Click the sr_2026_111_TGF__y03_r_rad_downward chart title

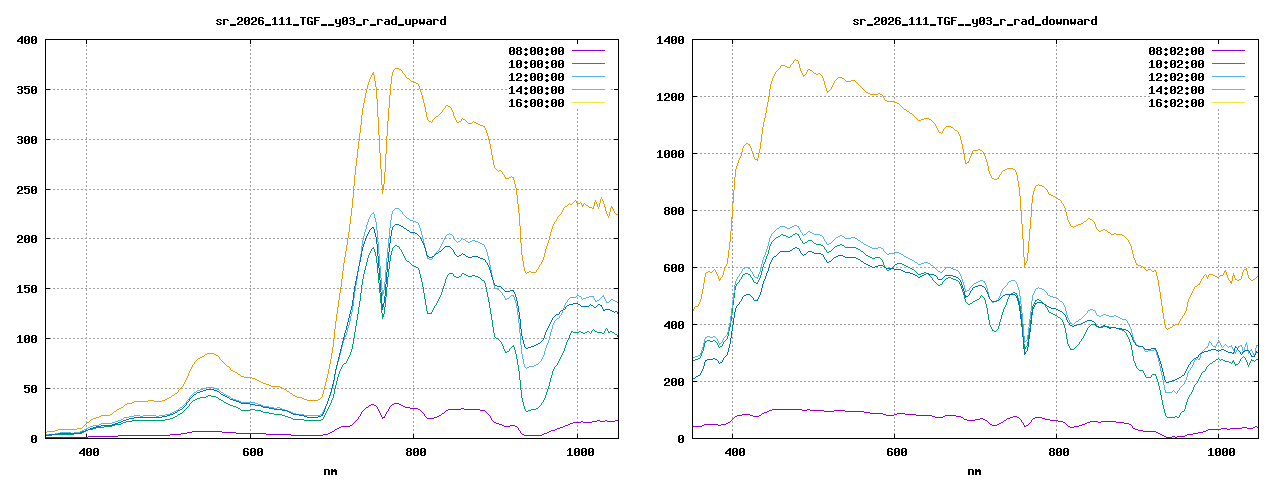click(x=974, y=21)
